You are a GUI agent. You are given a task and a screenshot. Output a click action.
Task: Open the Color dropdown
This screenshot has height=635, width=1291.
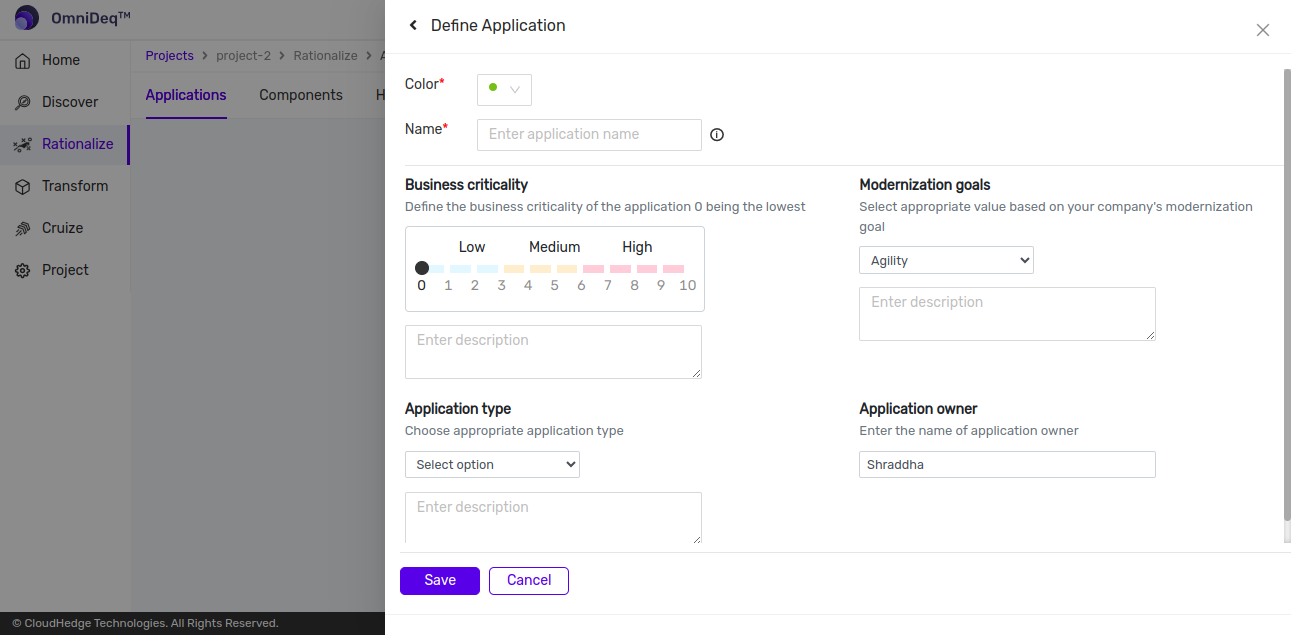click(504, 89)
